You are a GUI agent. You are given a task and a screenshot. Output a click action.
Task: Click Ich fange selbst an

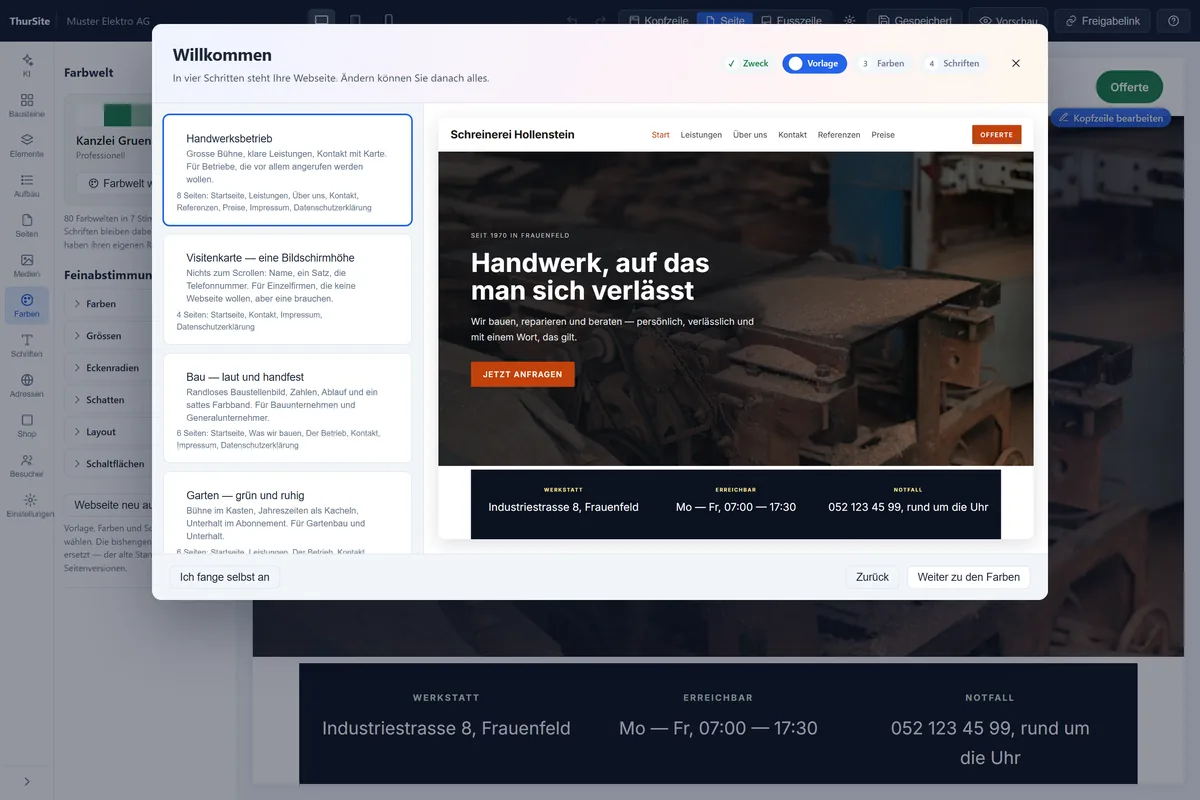click(225, 577)
